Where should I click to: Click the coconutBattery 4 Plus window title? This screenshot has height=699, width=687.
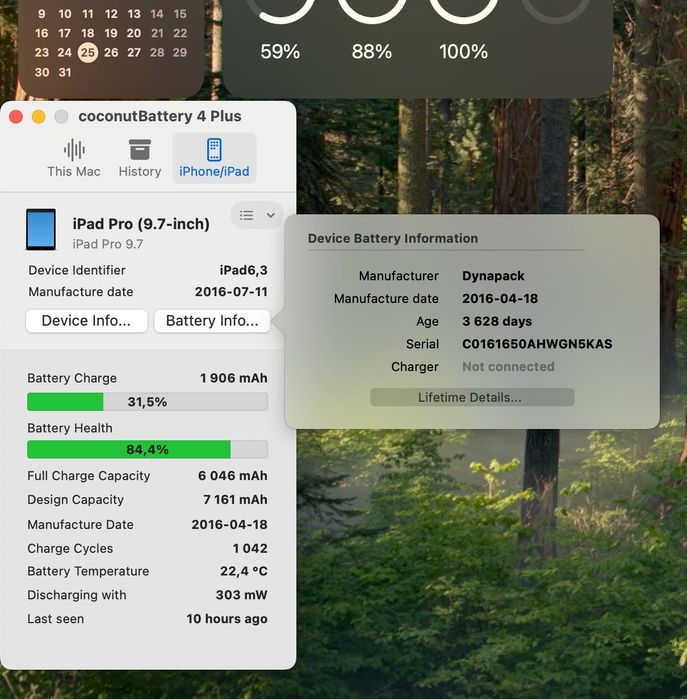coord(160,116)
